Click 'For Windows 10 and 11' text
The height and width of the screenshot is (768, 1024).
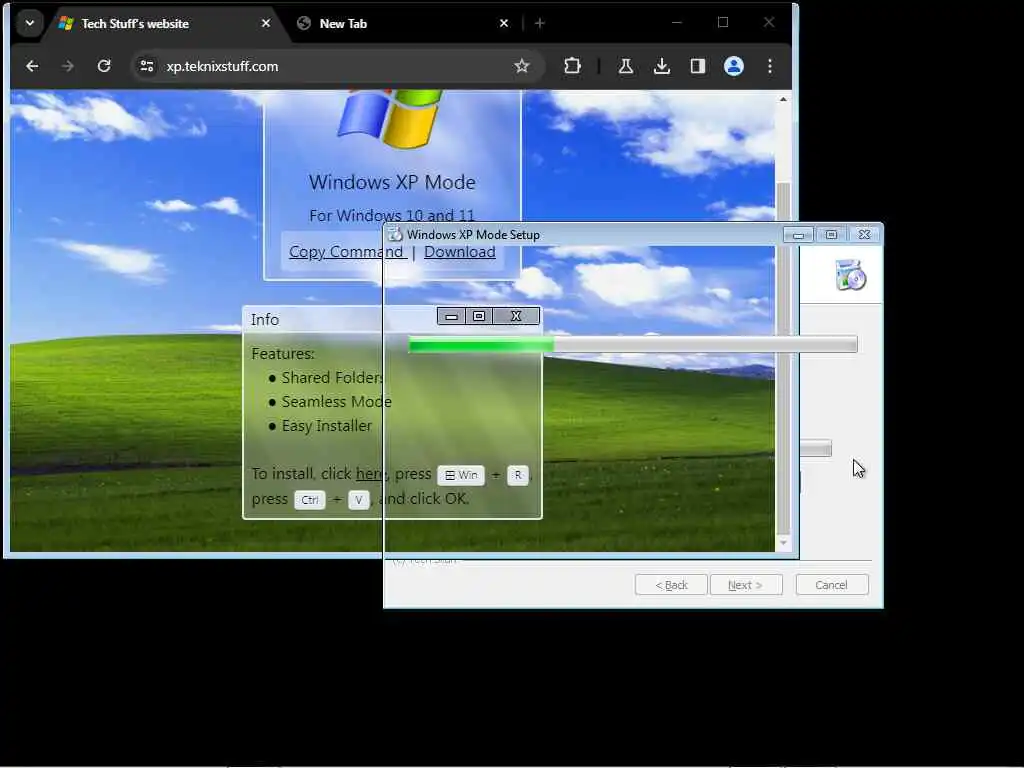coord(392,216)
